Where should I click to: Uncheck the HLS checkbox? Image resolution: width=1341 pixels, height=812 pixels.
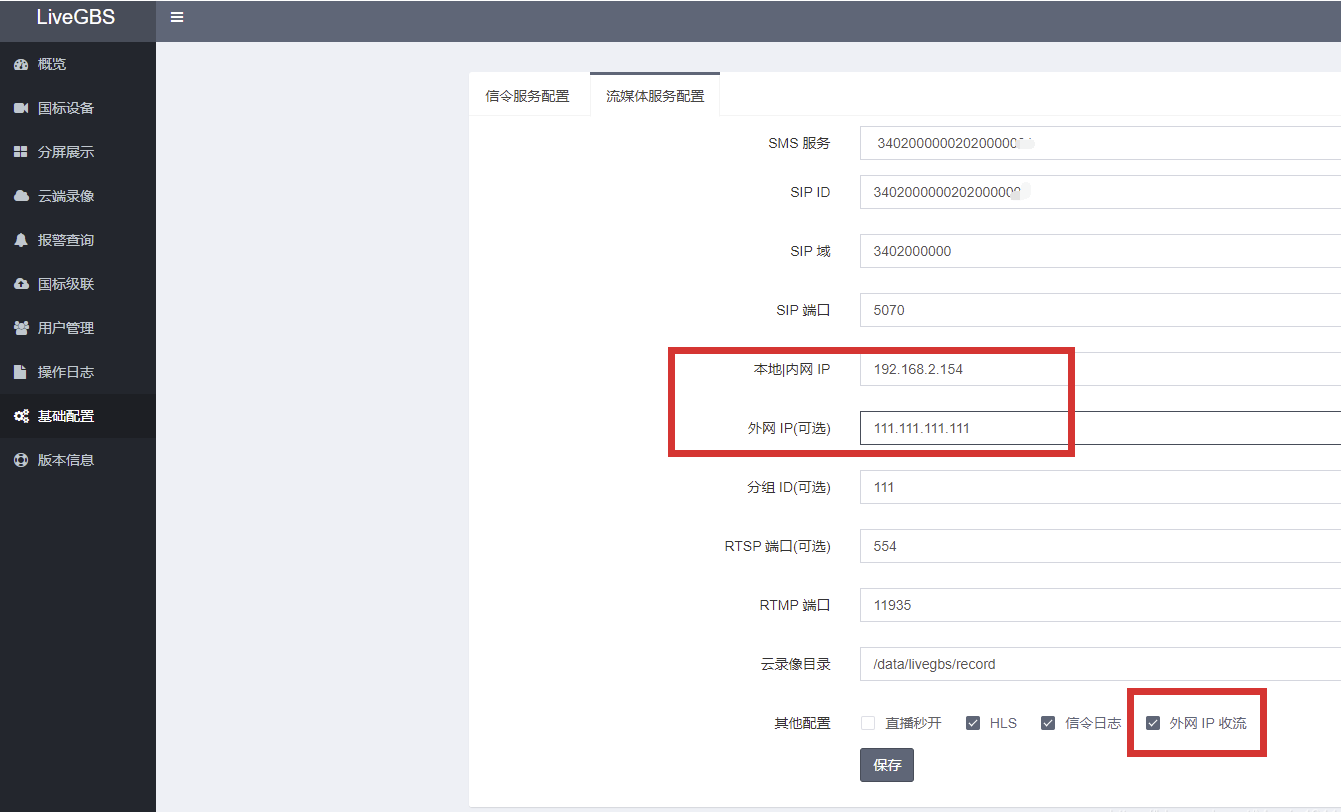(x=973, y=723)
